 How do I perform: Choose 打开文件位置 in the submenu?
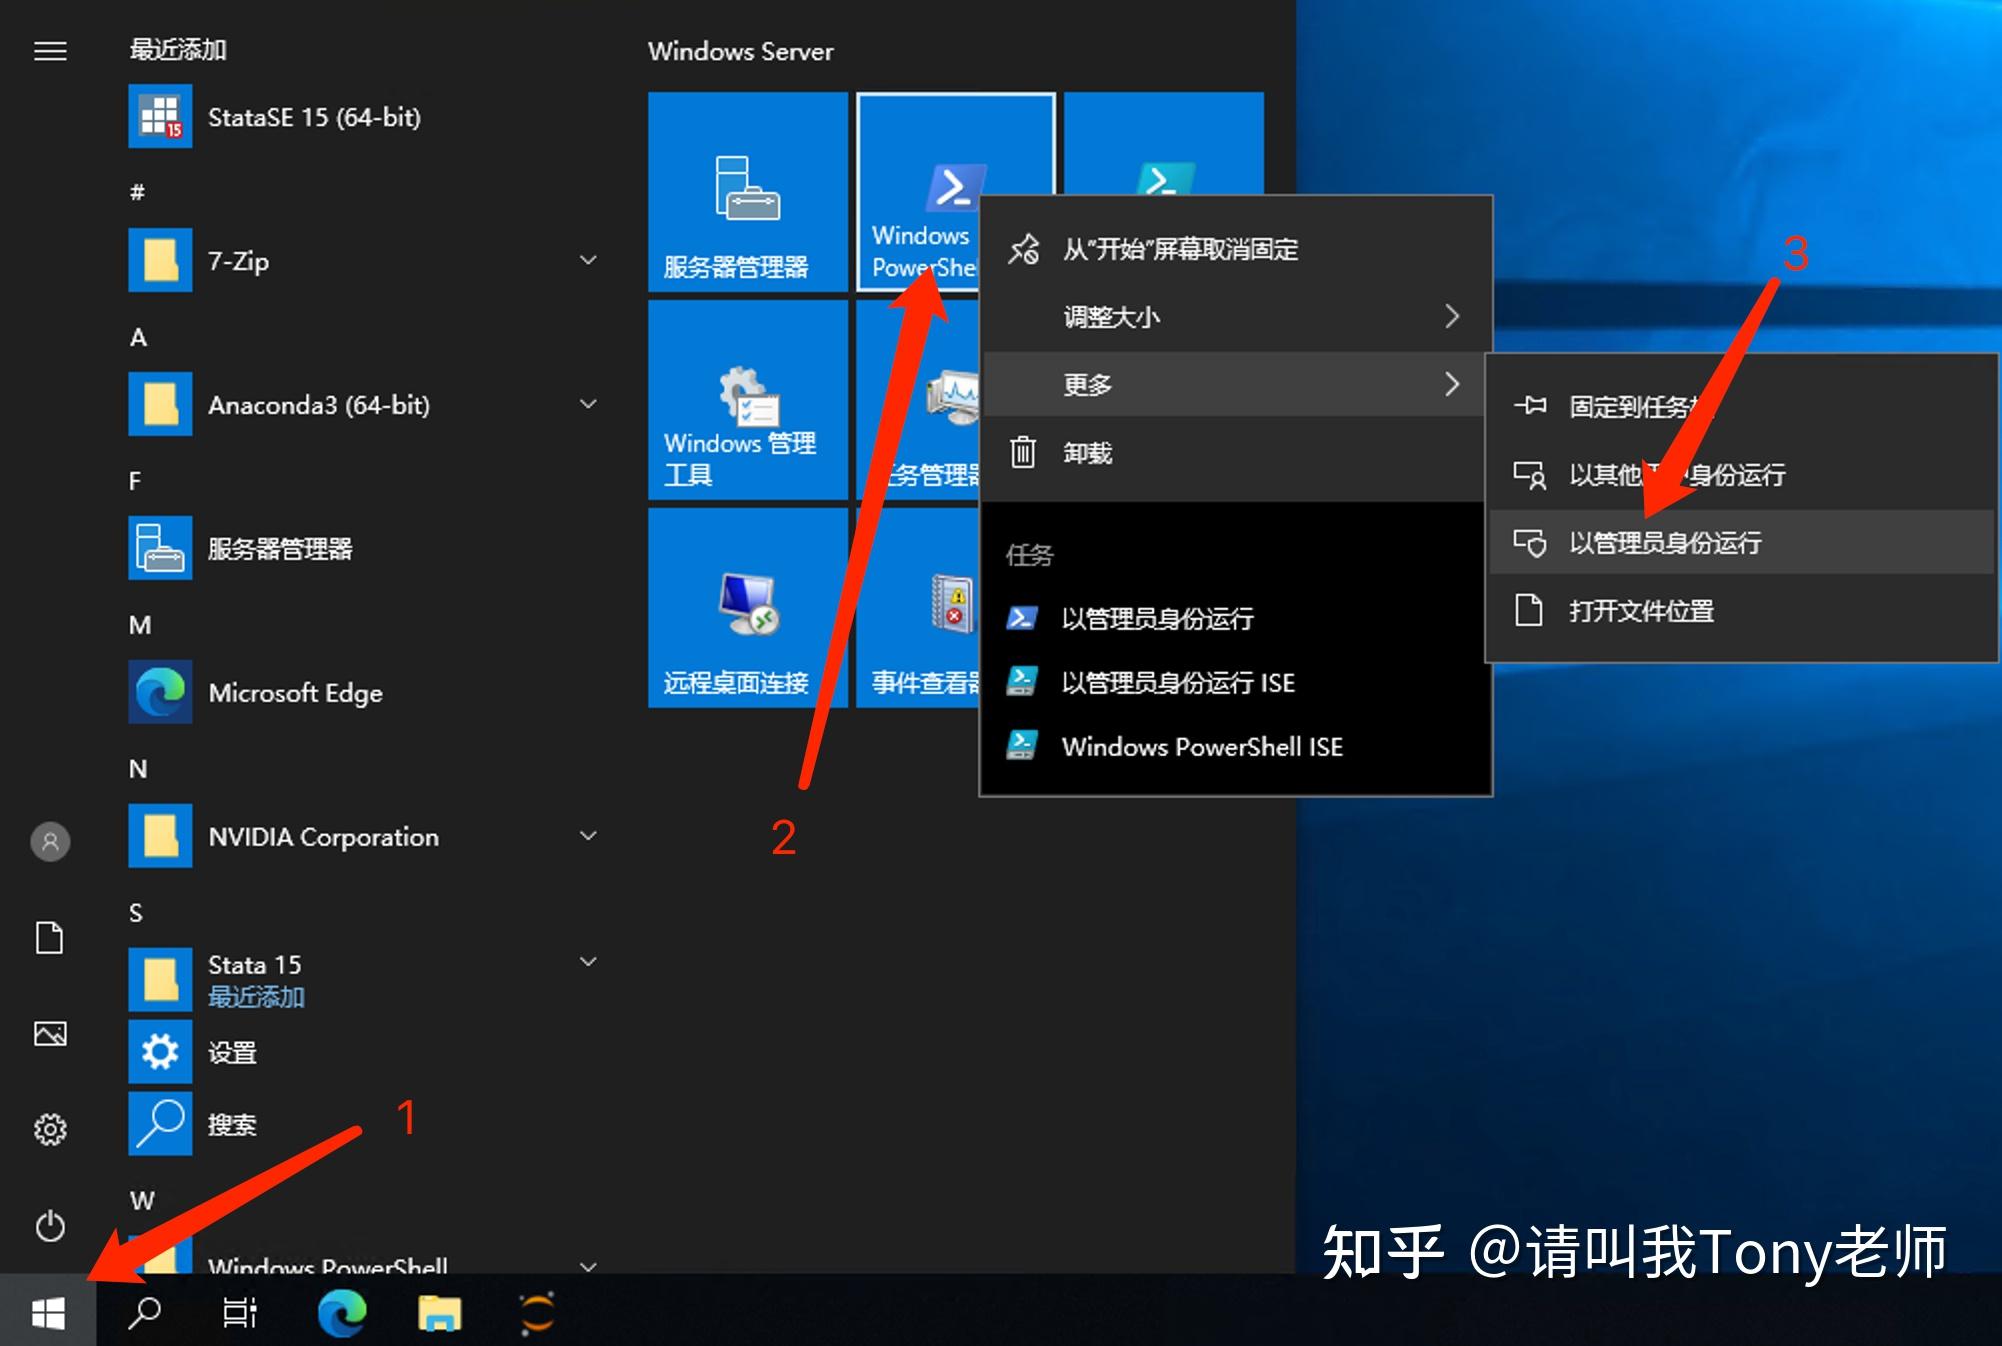1742,611
